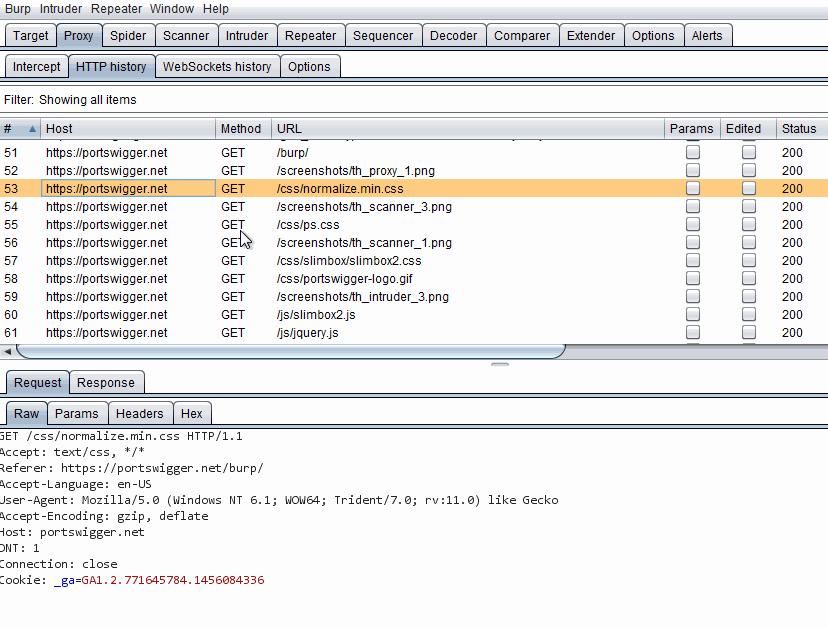Sort by the Method column header
The width and height of the screenshot is (828, 628).
(x=241, y=129)
